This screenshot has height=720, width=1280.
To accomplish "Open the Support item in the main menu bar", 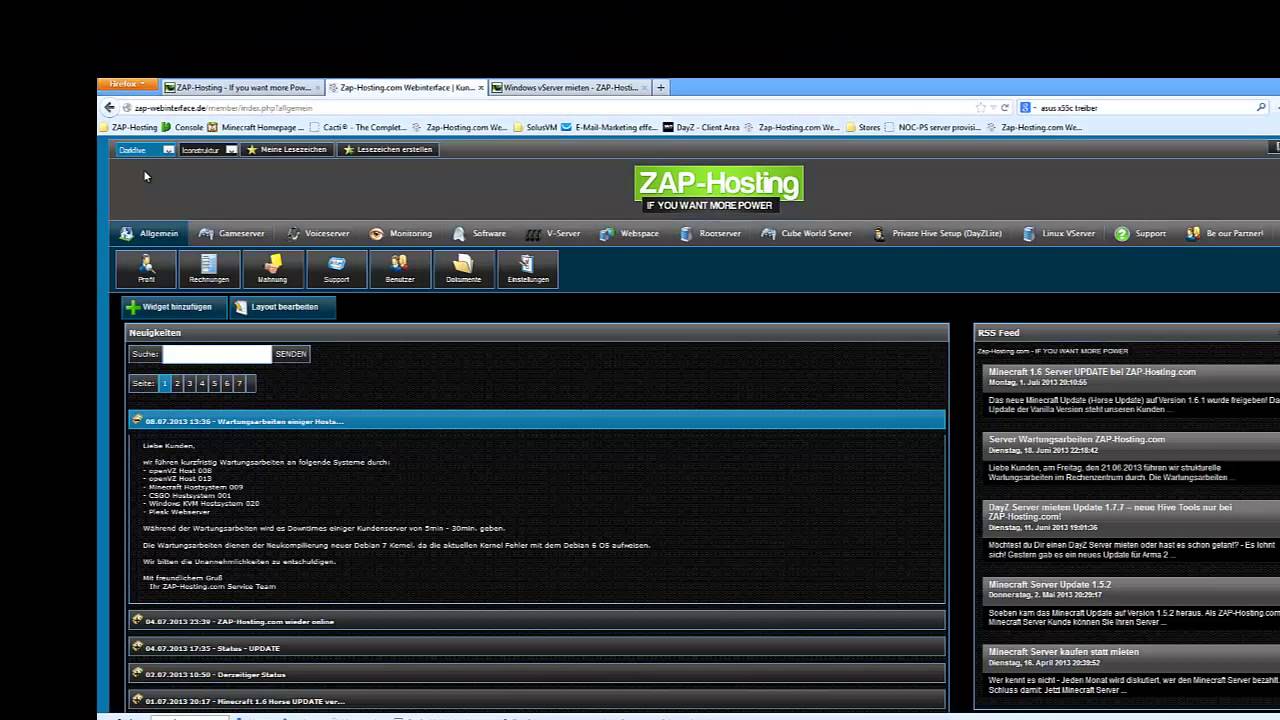I will tap(1140, 234).
